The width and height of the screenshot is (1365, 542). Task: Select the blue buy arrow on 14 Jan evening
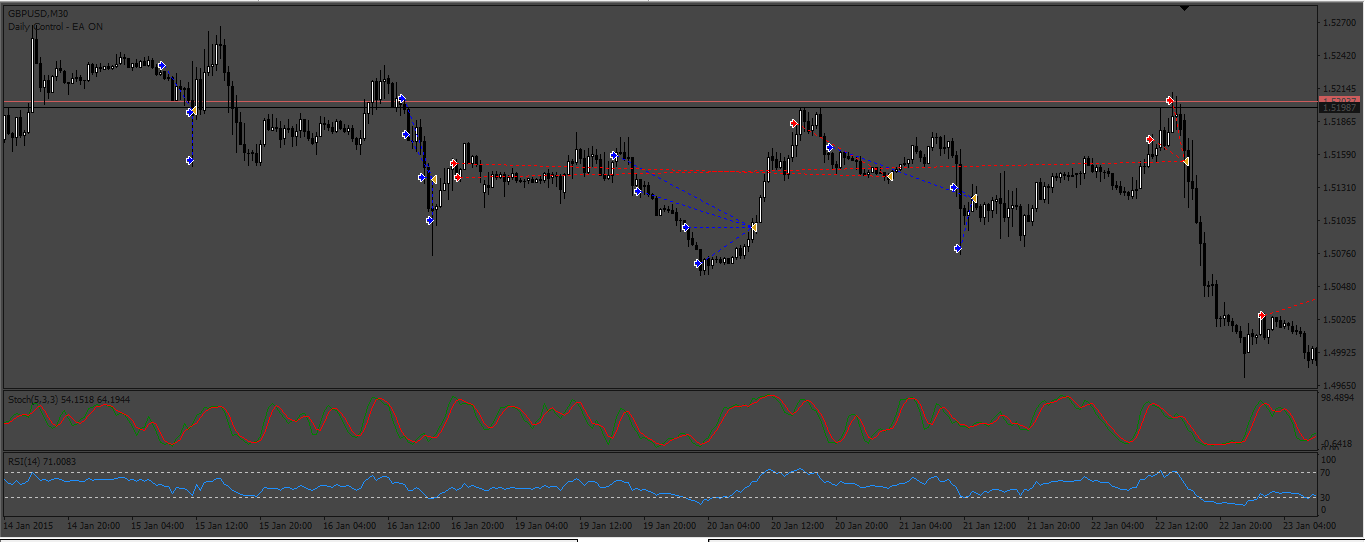pos(162,66)
